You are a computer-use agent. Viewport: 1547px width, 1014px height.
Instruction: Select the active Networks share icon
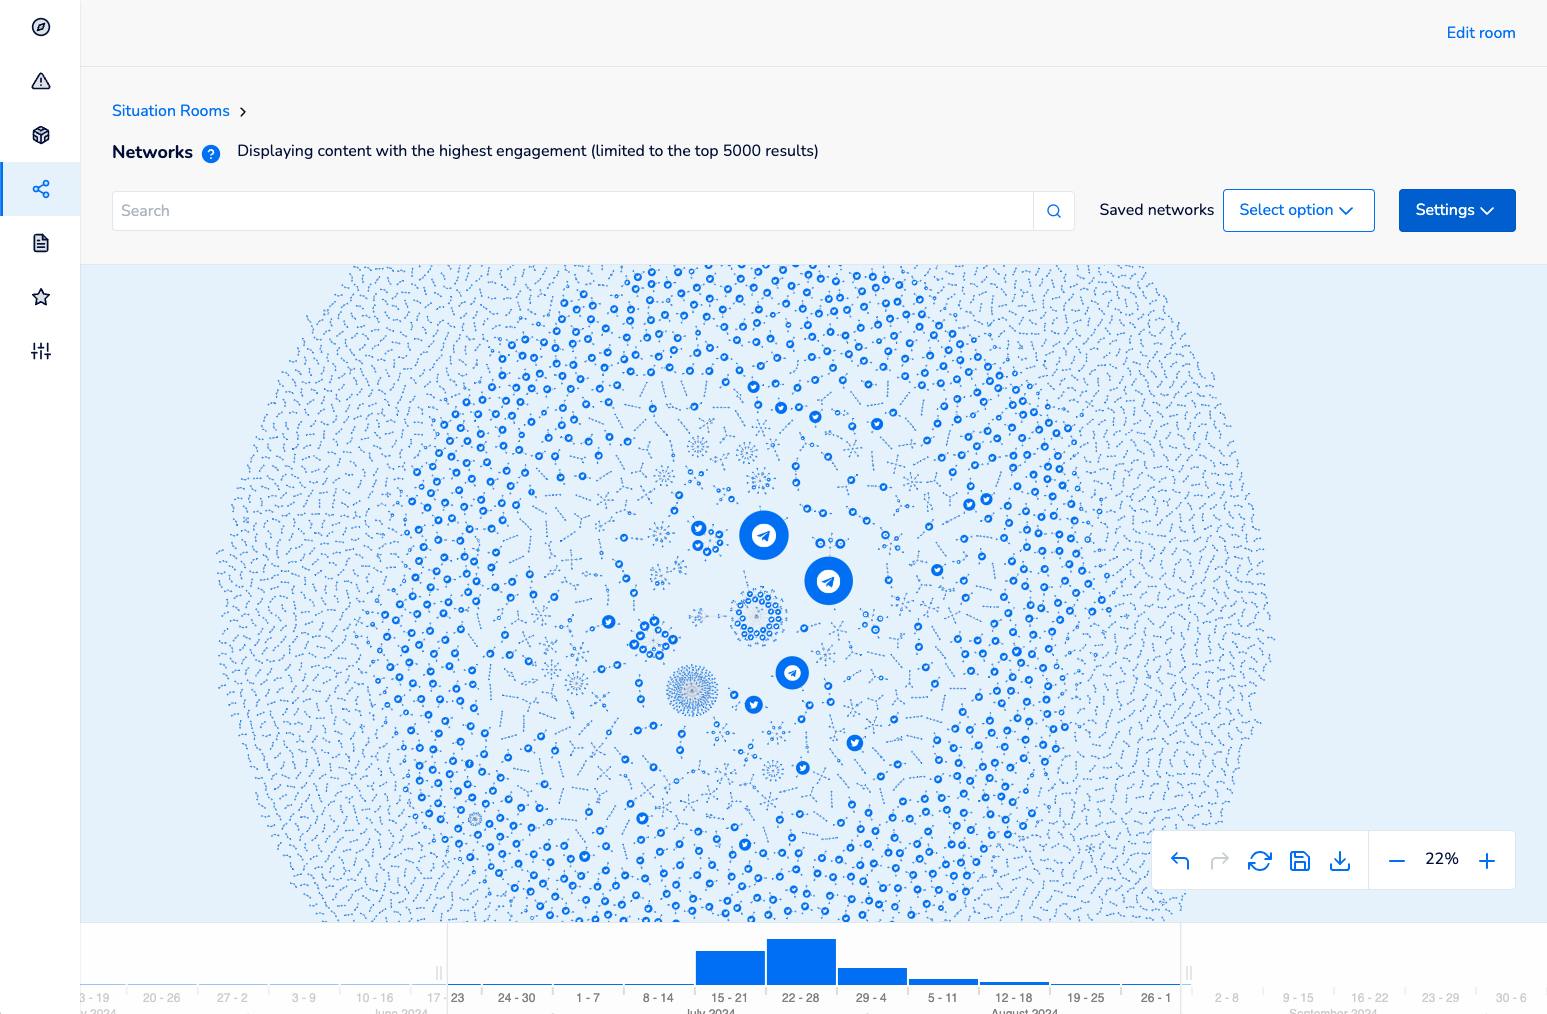pos(40,188)
